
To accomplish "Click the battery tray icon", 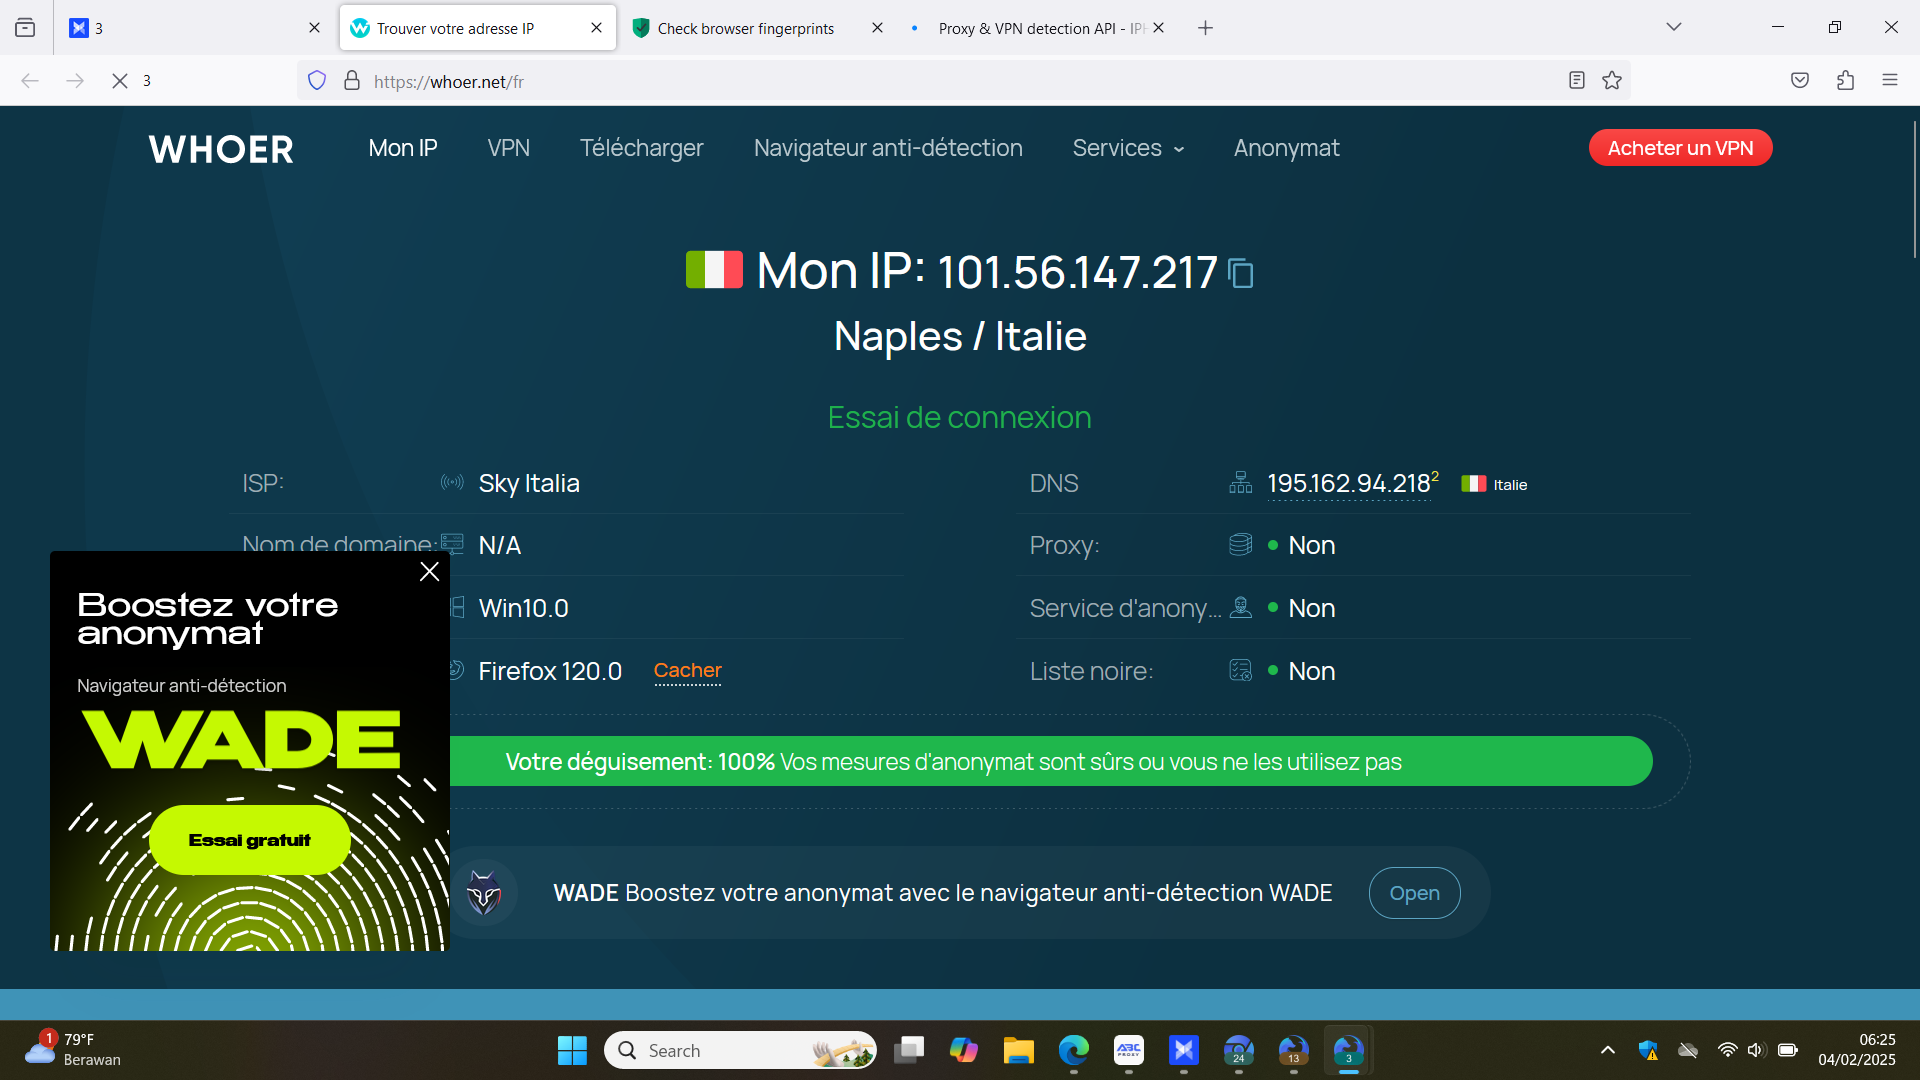I will (x=1788, y=1050).
